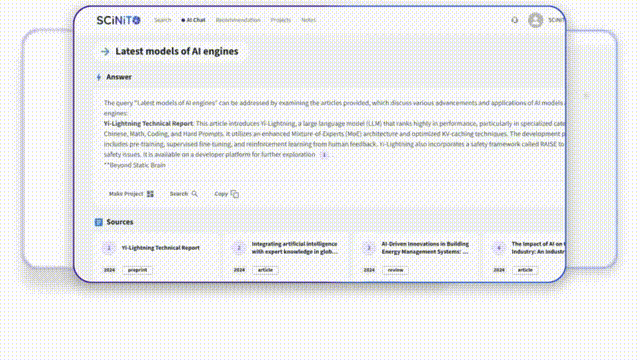Click the Search button under the answer
640x360 pixels.
[x=184, y=194]
